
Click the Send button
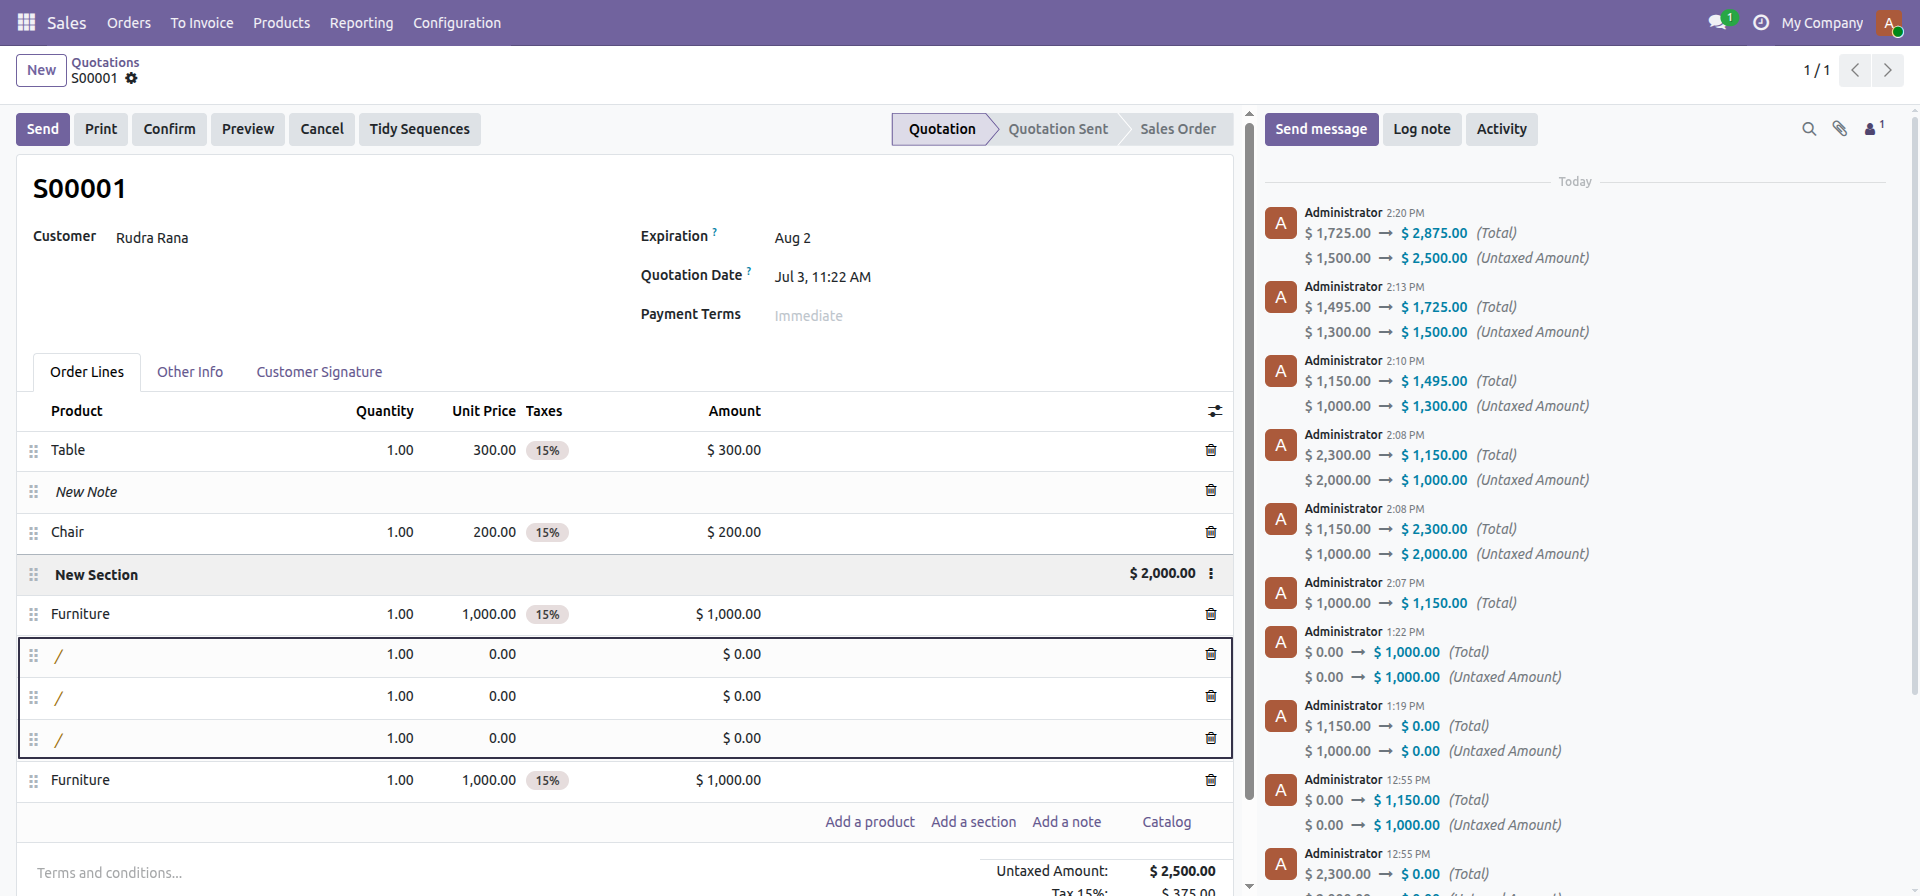(x=43, y=129)
